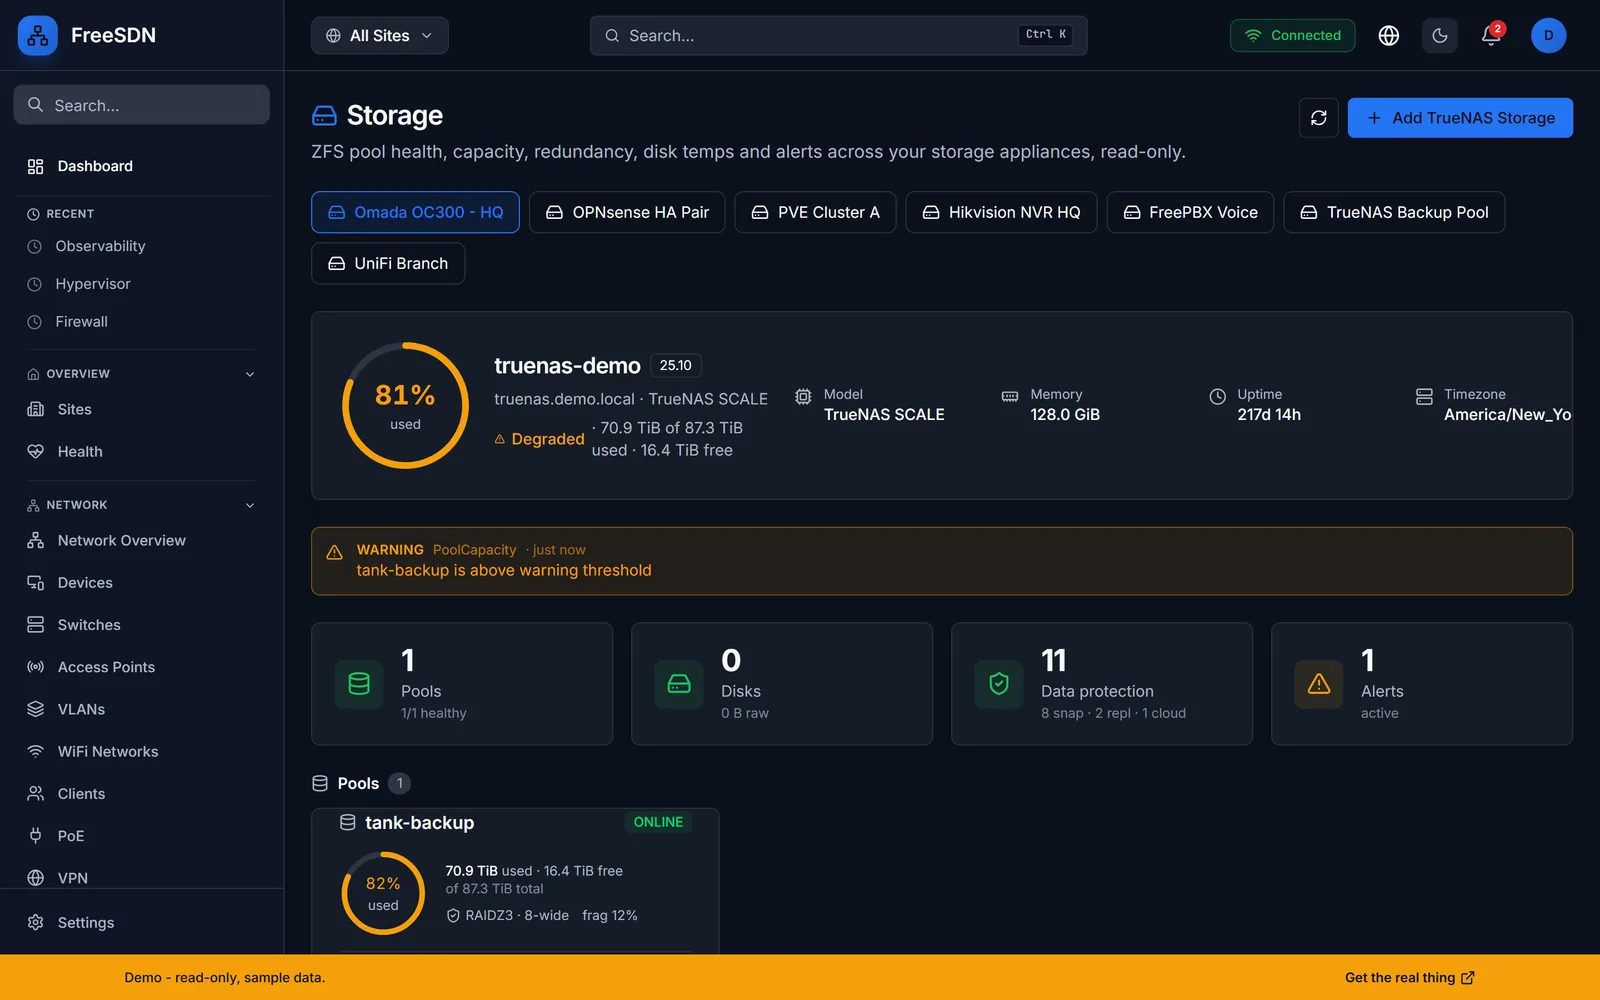Open Dashboard in sidebar

(x=141, y=166)
